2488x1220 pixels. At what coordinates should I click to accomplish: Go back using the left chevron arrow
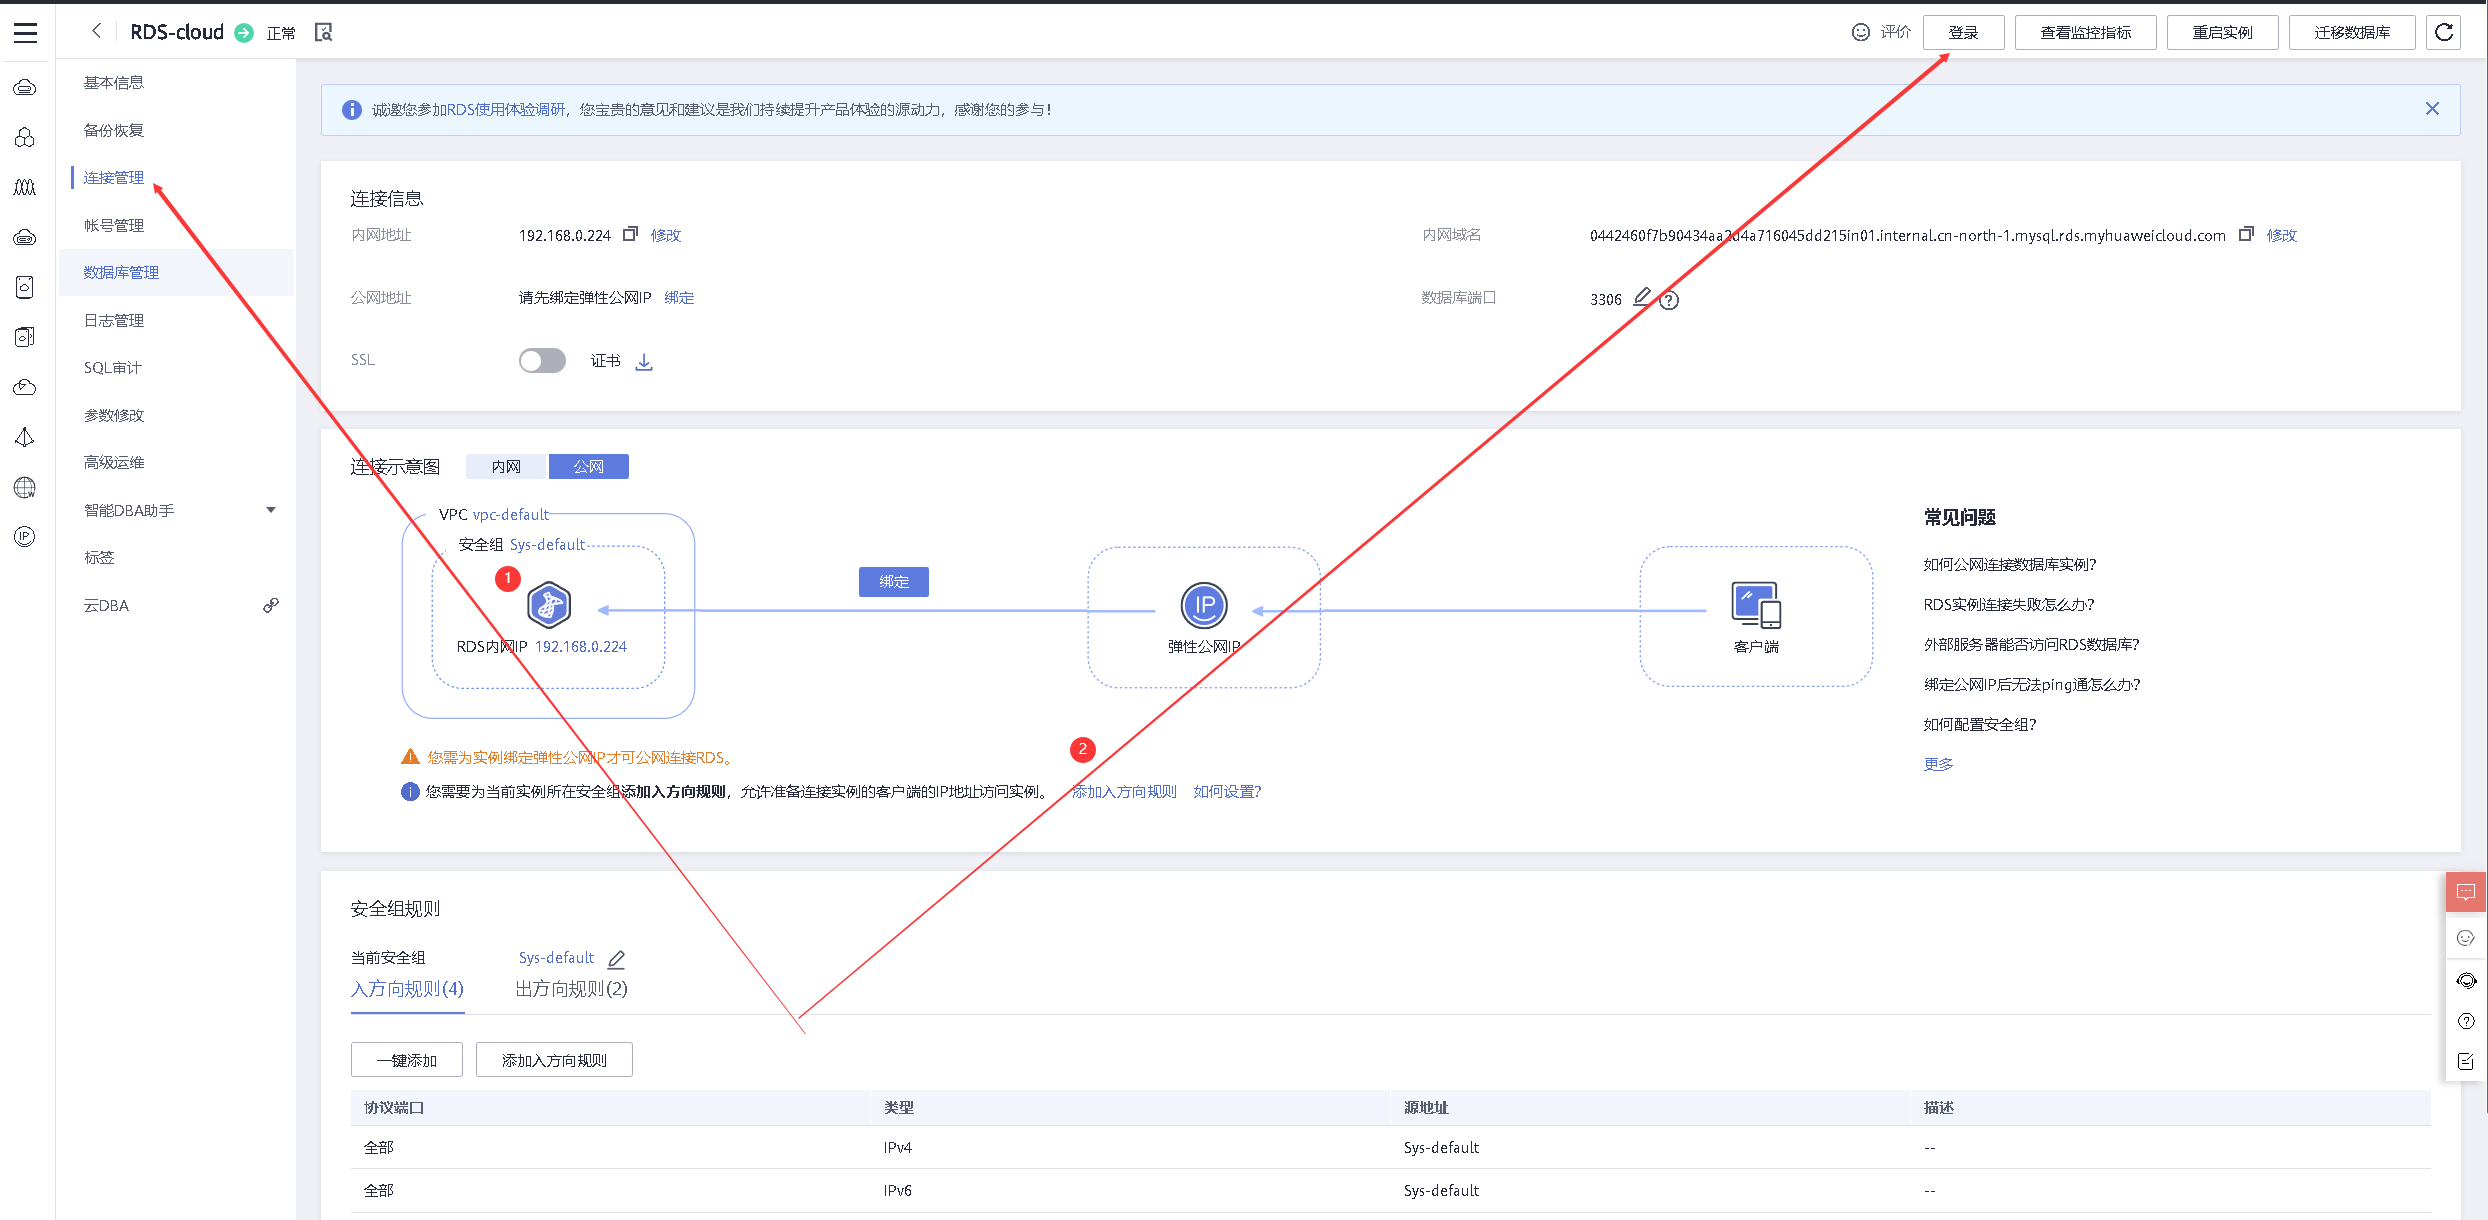tap(96, 31)
